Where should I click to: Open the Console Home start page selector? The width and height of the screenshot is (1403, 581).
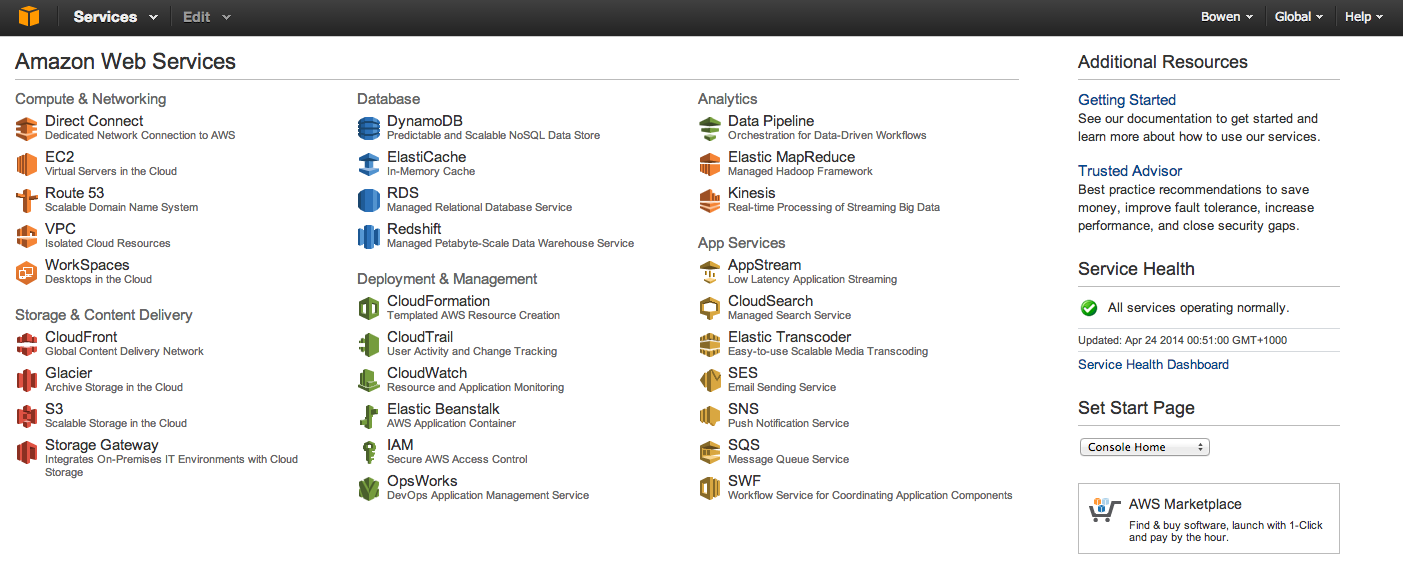click(1145, 447)
